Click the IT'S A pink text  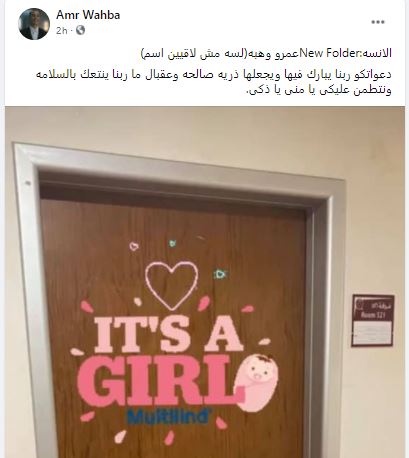(168, 334)
